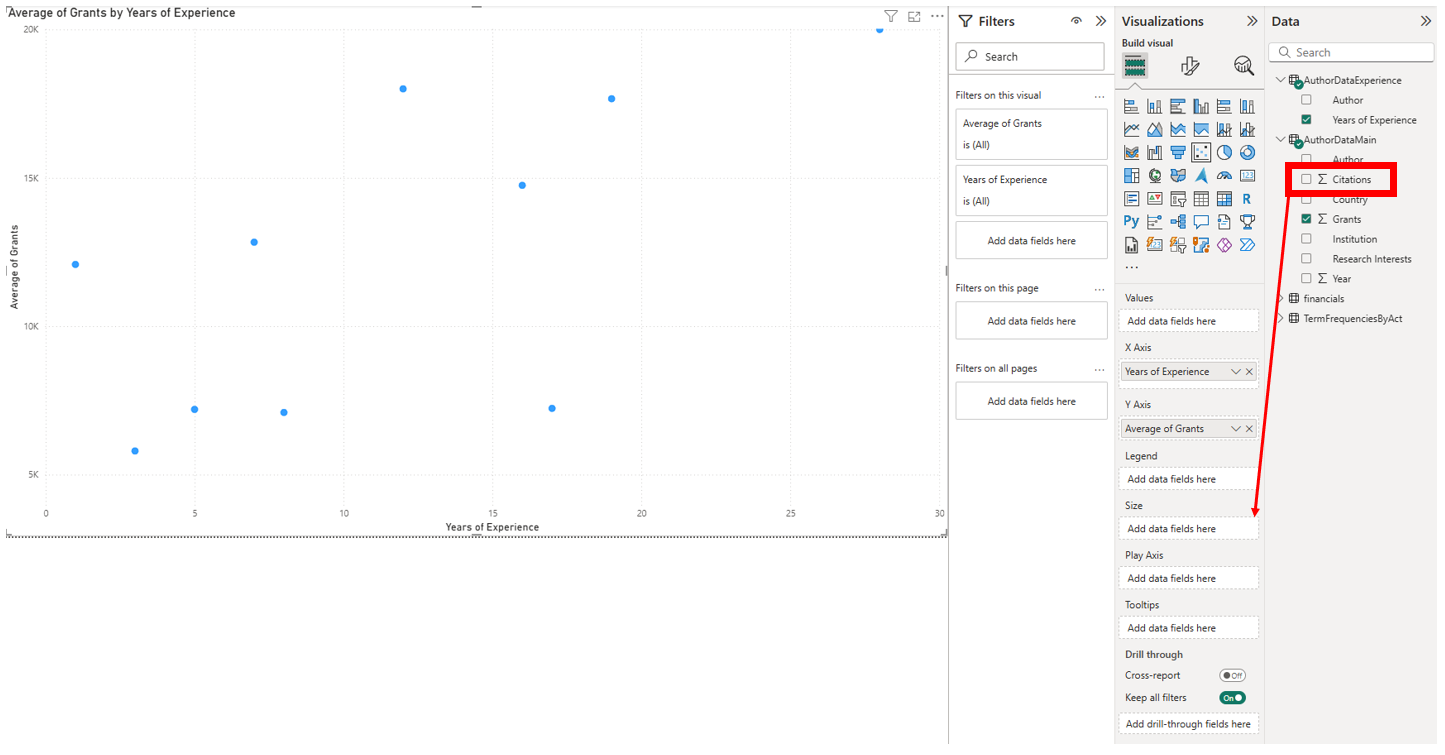Uncheck the Grants field checkbox
This screenshot has width=1445, height=755.
click(x=1306, y=219)
